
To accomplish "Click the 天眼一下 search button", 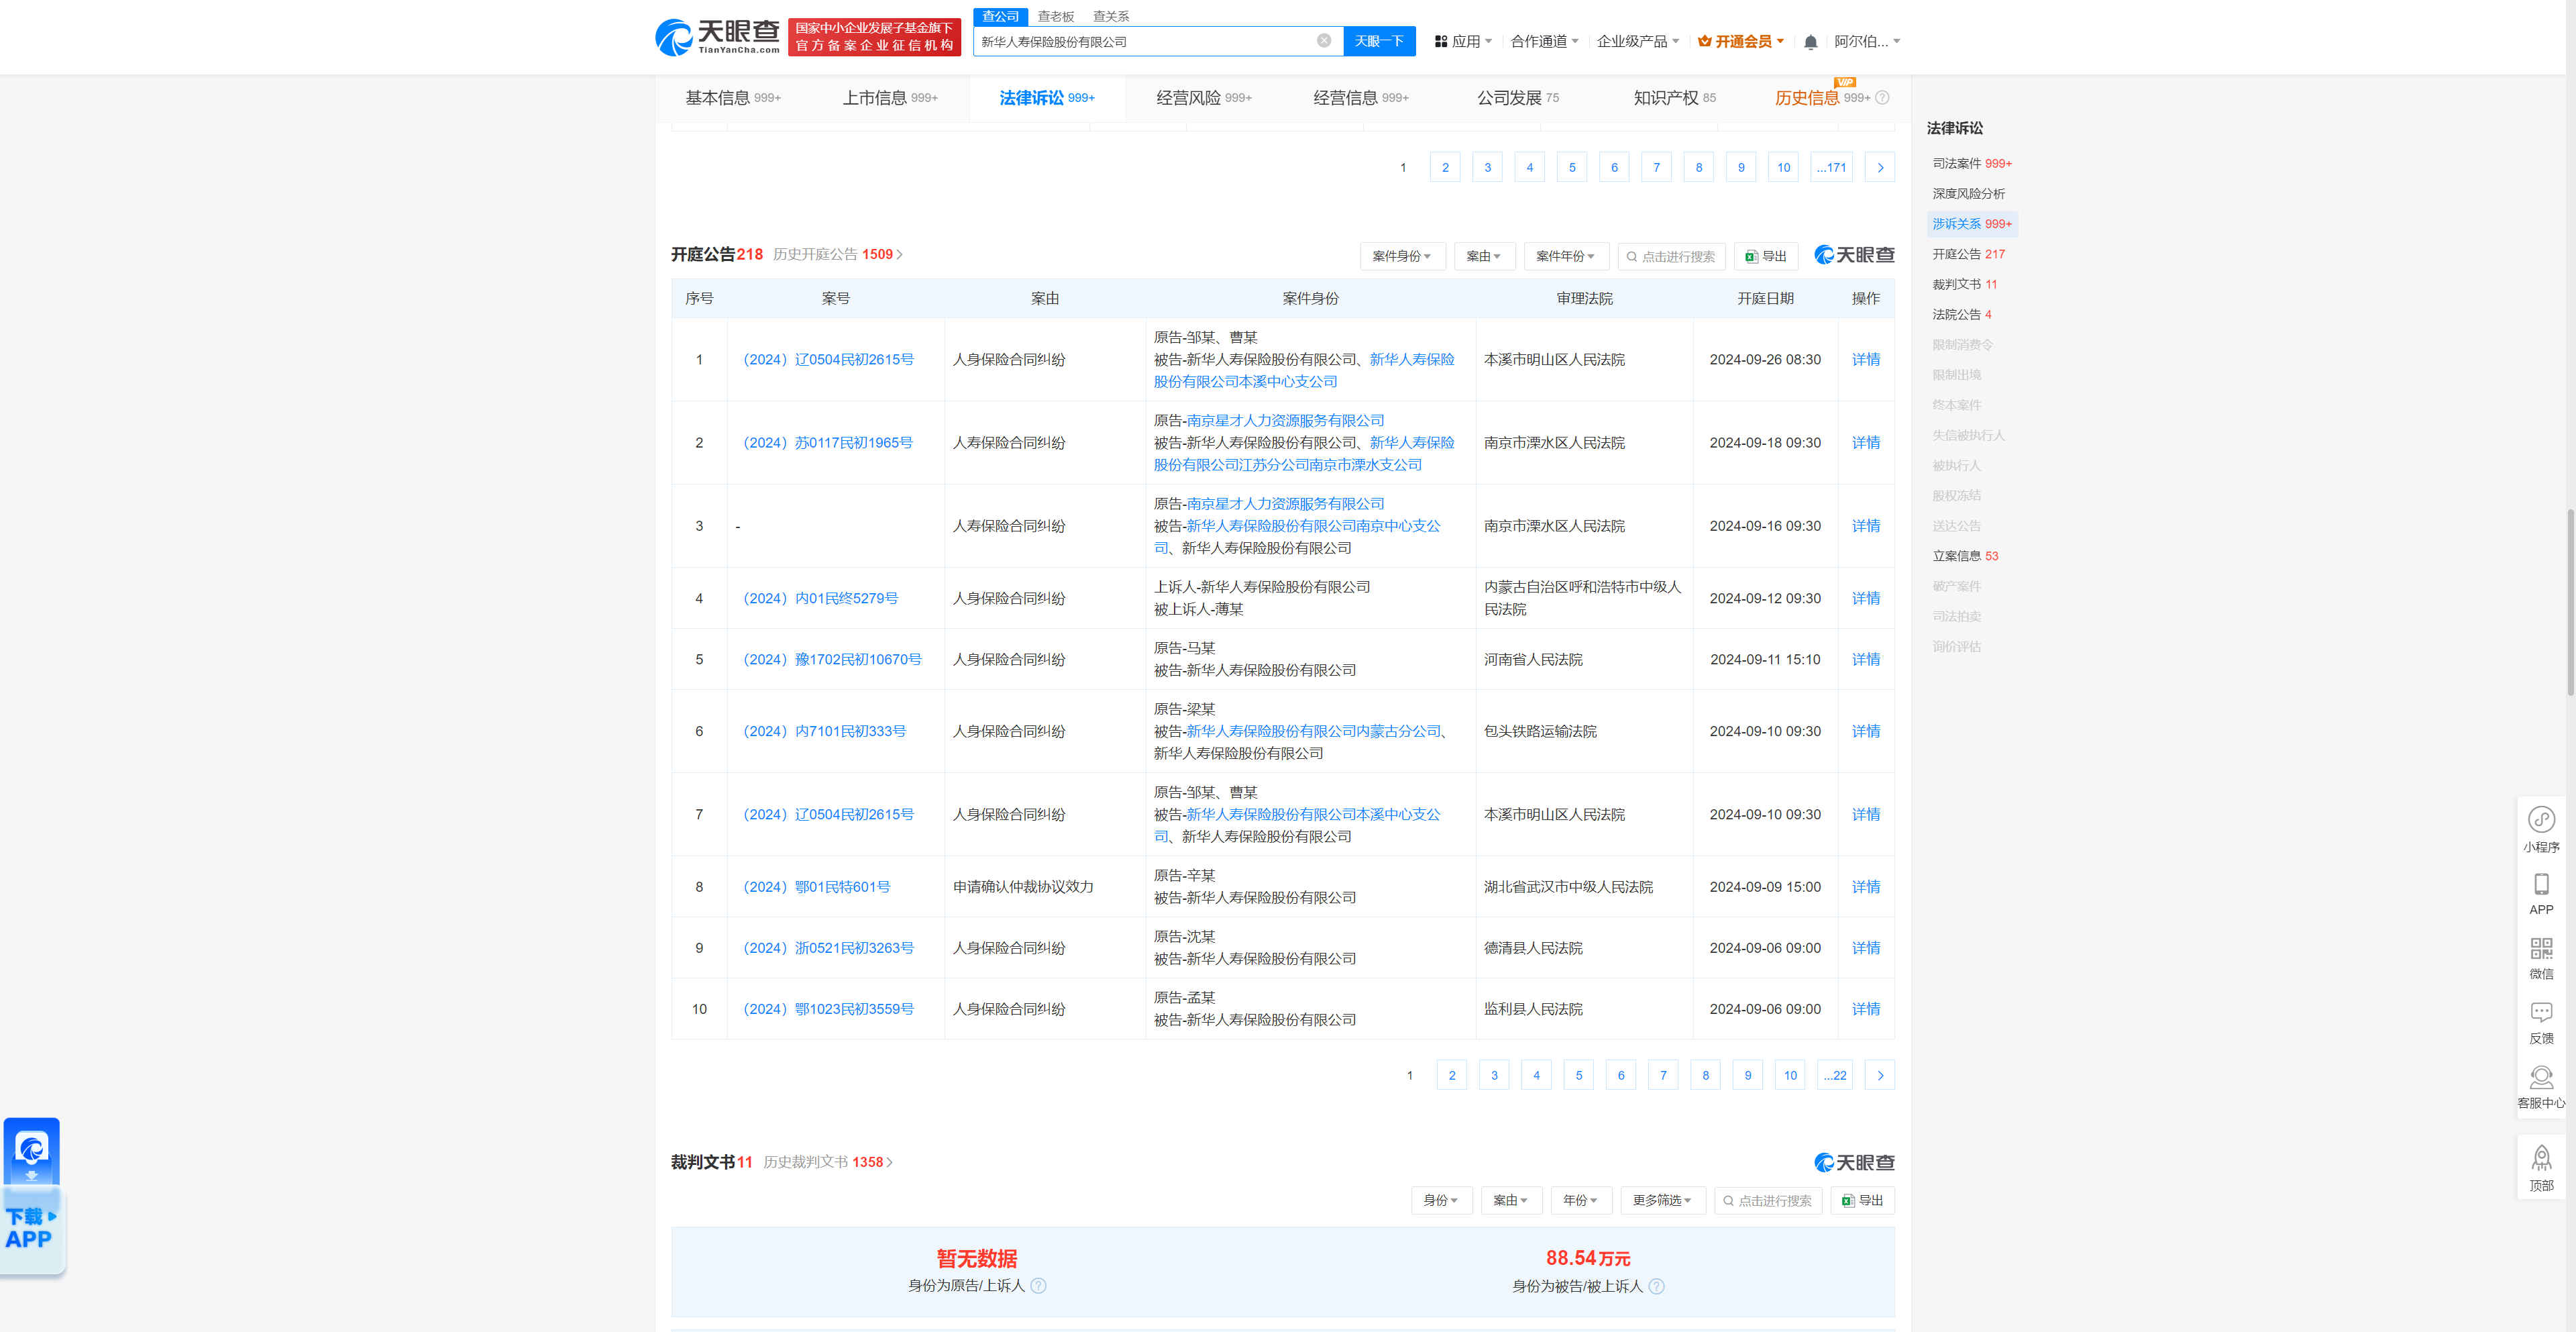I will click(1379, 41).
